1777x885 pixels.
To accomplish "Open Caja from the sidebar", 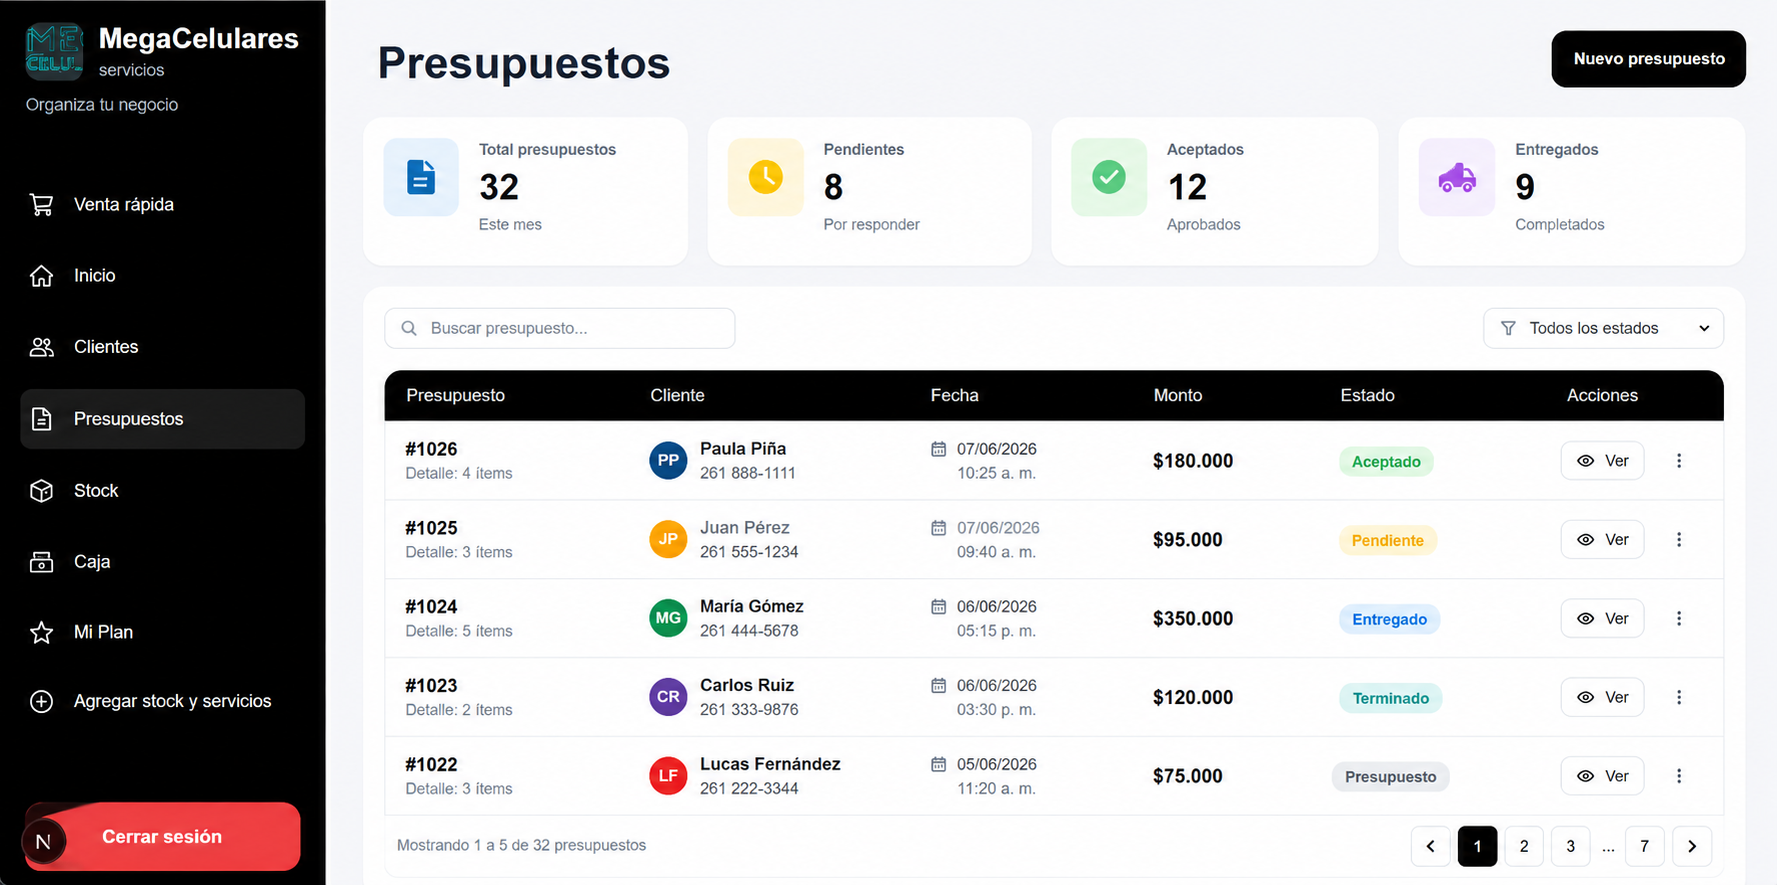I will (162, 562).
